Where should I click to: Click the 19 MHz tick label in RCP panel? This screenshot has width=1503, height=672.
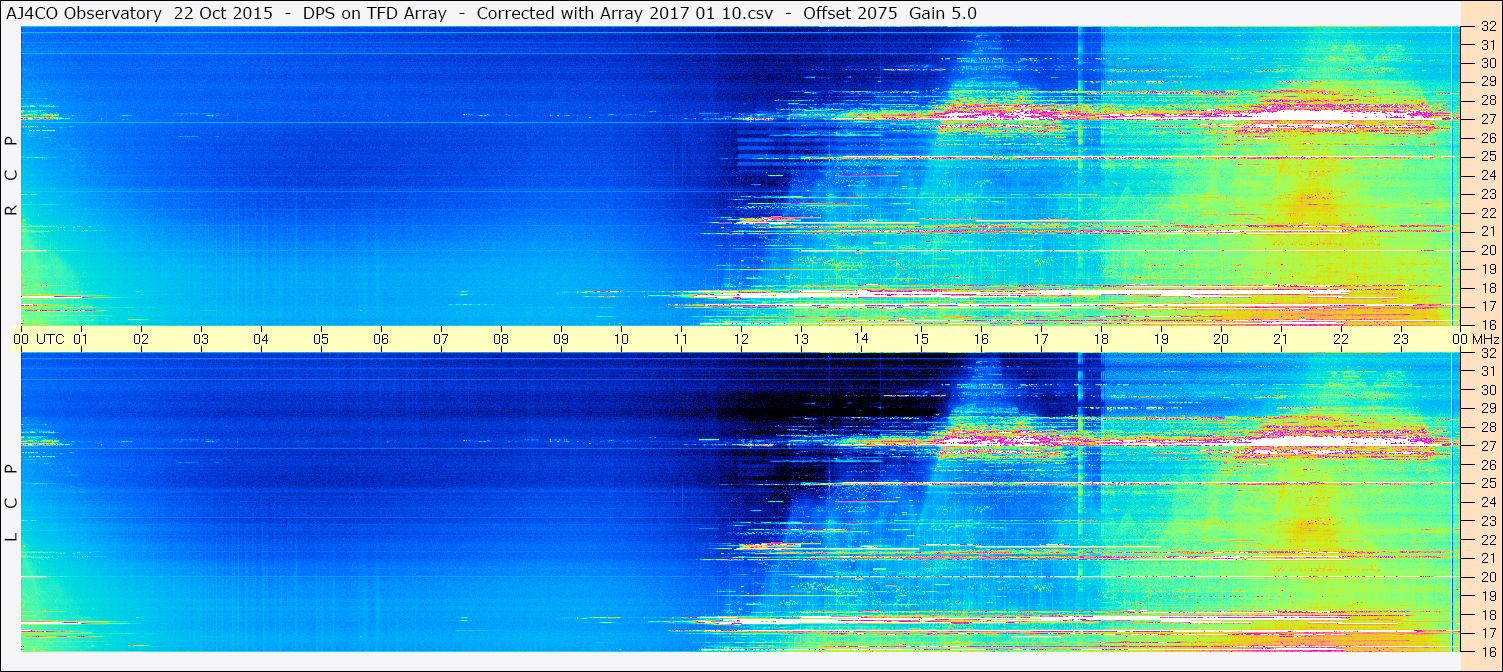coord(1488,269)
